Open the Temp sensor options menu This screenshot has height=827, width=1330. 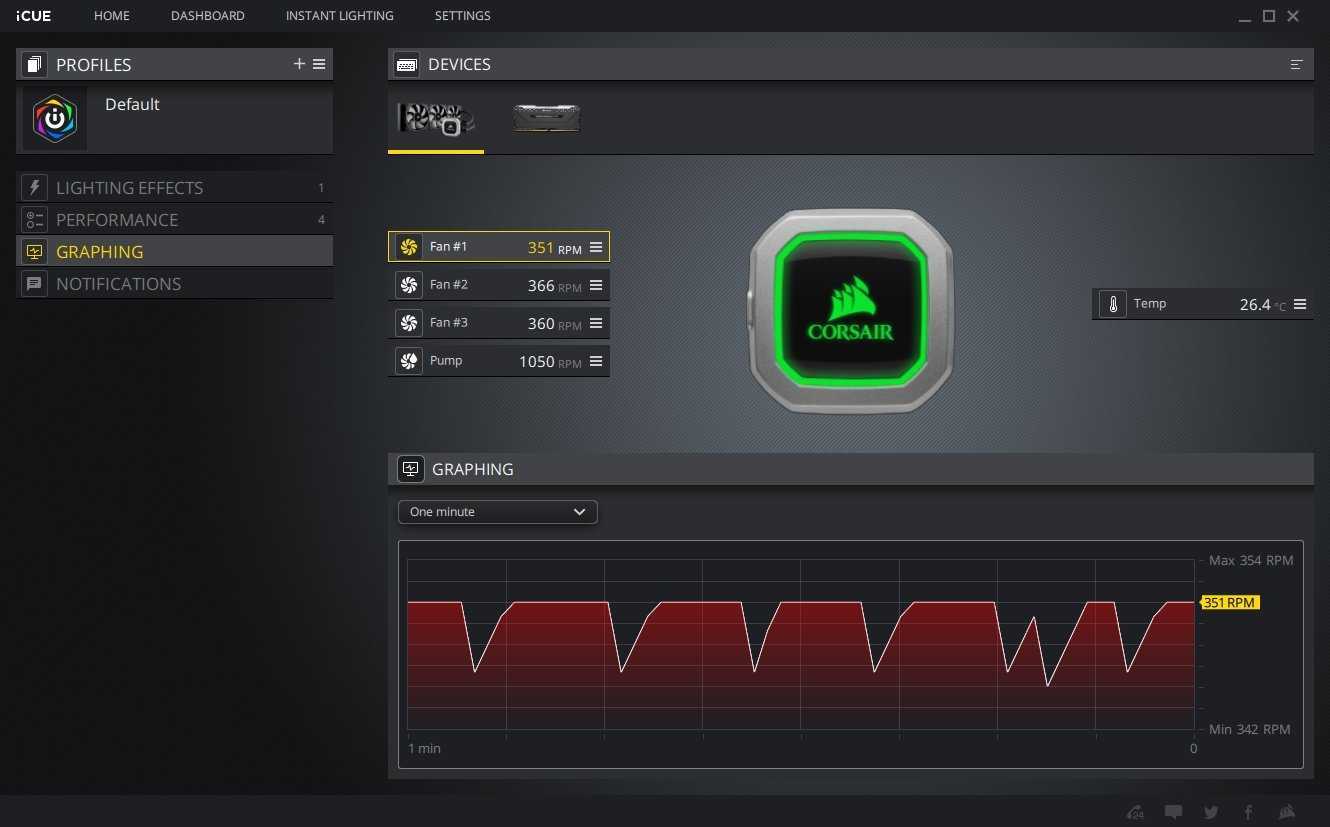pyautogui.click(x=1300, y=304)
